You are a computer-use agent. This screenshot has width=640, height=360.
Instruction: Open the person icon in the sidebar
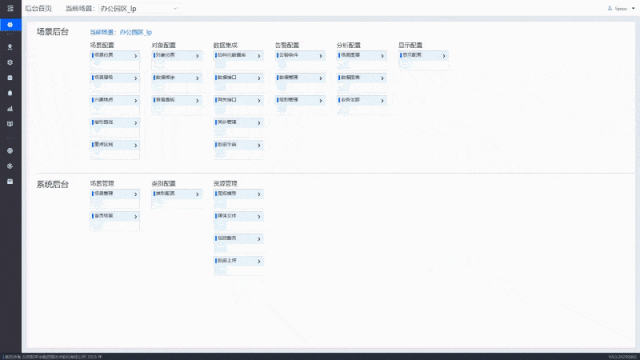[x=10, y=47]
